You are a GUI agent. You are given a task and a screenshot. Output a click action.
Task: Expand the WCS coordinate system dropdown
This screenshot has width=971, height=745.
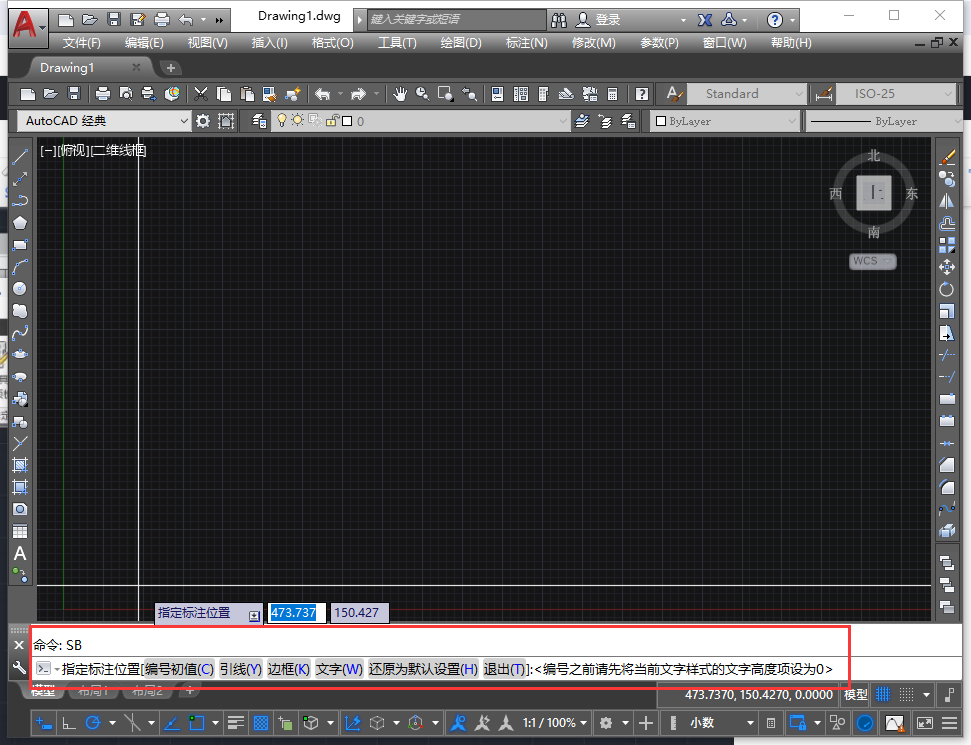coord(873,261)
